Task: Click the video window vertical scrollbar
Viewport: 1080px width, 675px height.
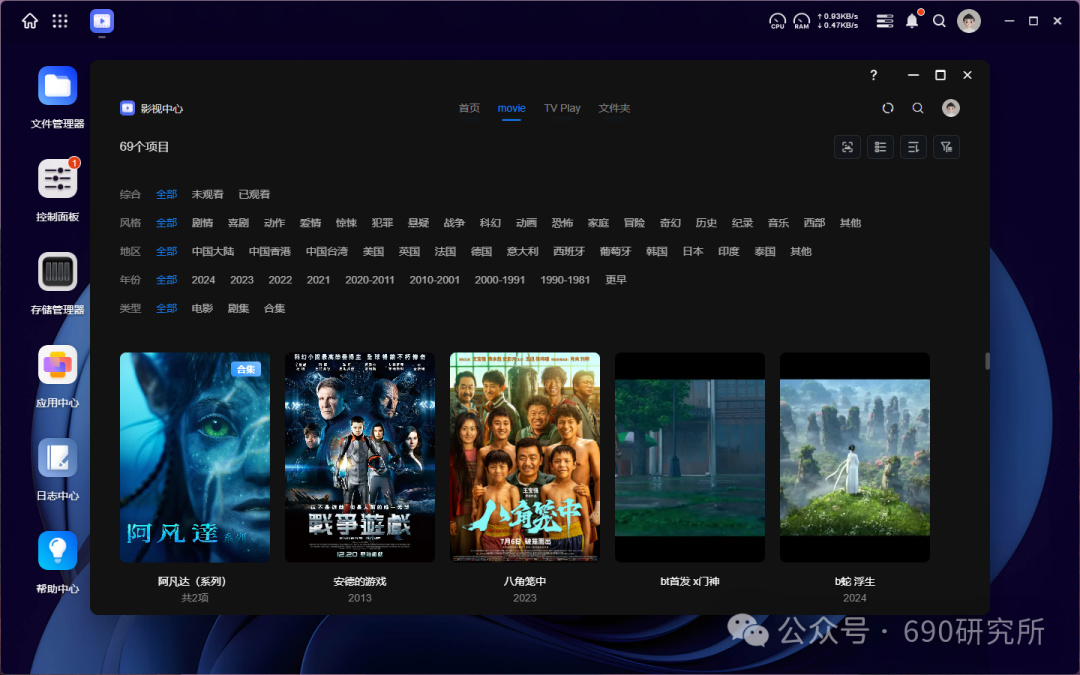Action: 987,361
